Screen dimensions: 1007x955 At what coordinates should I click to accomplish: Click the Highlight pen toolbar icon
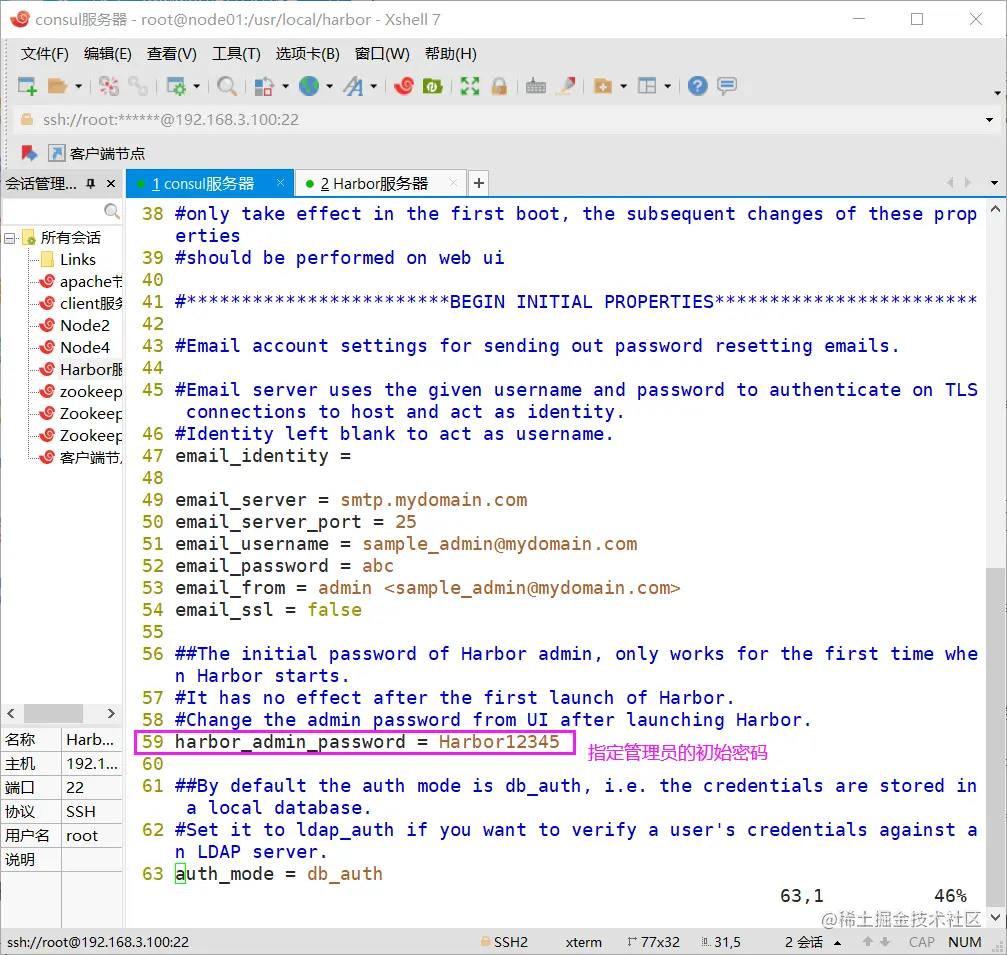pyautogui.click(x=566, y=85)
